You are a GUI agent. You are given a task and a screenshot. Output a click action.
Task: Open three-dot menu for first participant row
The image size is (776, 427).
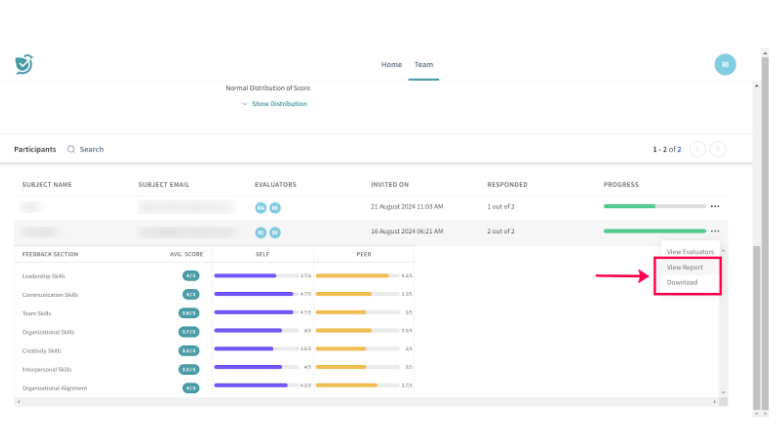click(x=715, y=206)
